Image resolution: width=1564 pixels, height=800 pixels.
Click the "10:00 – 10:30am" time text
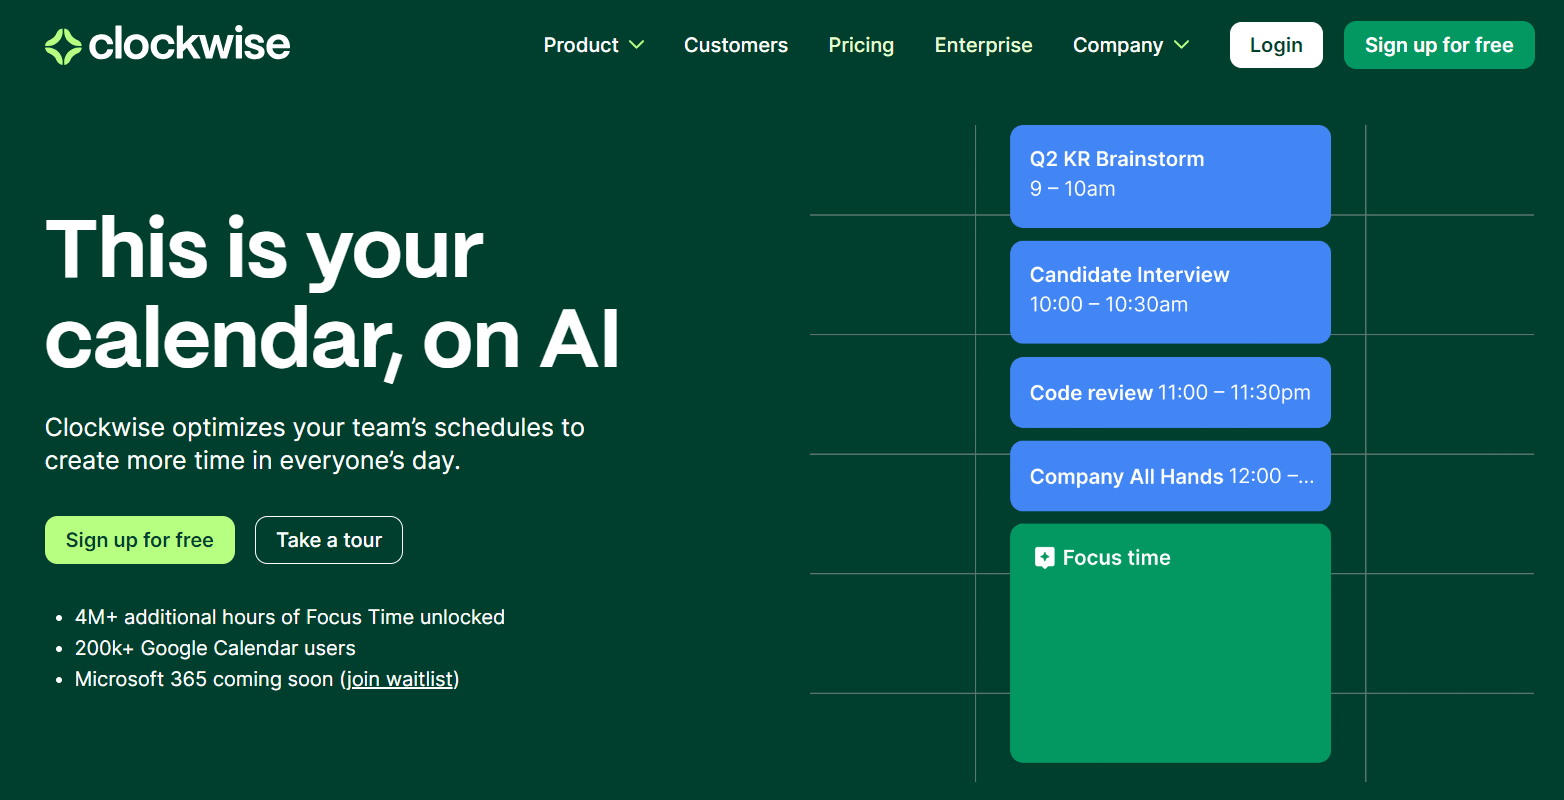tap(1109, 305)
